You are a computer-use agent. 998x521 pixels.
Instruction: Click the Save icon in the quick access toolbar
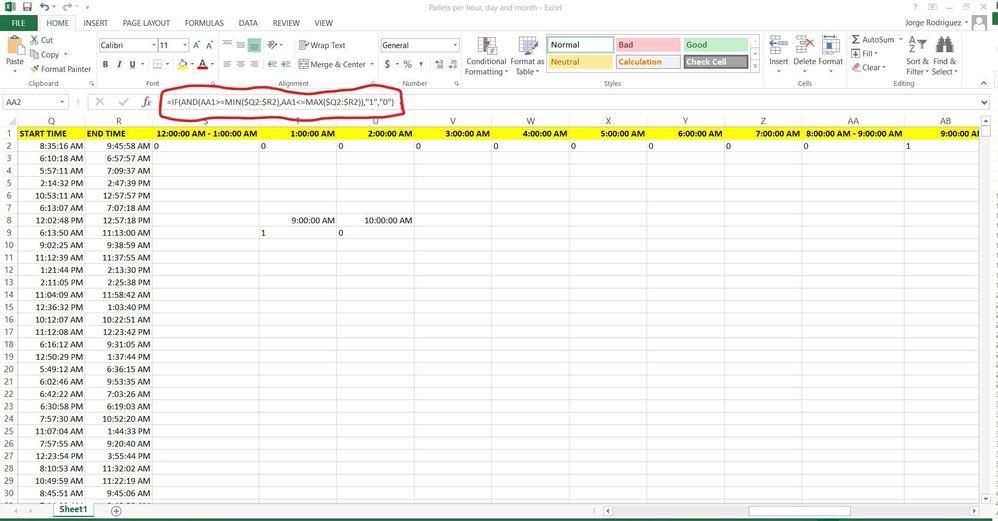tap(27, 7)
